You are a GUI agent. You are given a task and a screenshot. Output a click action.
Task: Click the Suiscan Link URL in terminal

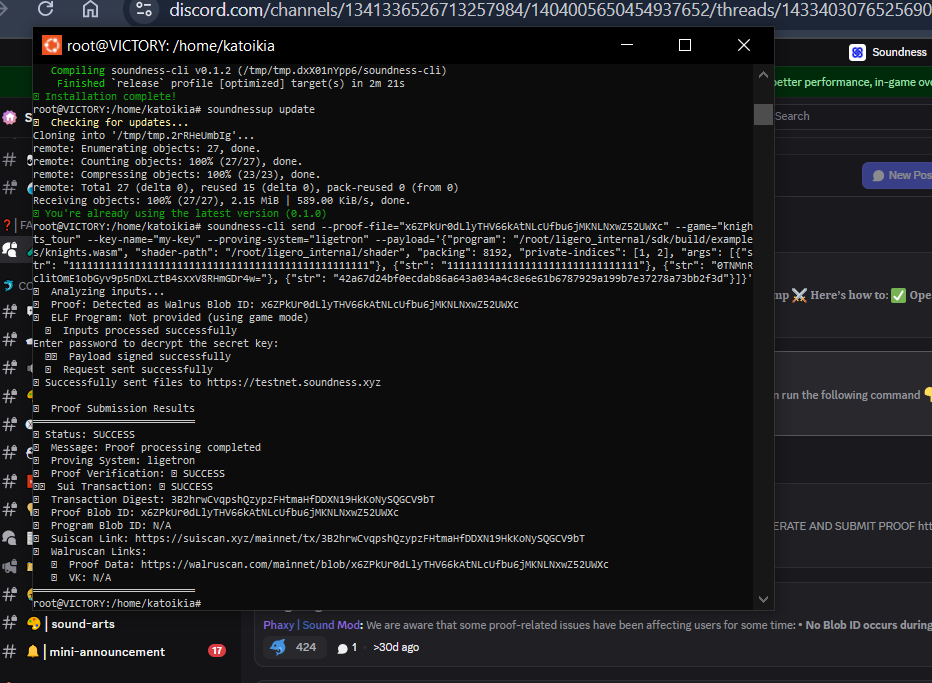point(360,539)
